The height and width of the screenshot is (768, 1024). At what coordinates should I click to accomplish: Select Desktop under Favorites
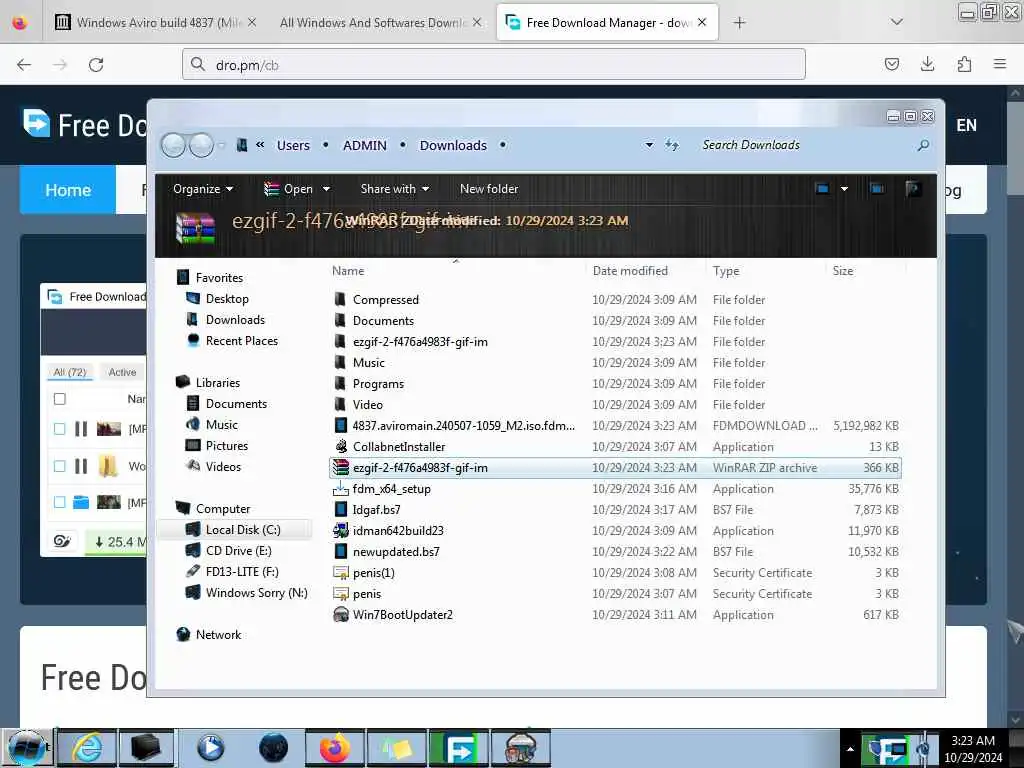(x=227, y=298)
